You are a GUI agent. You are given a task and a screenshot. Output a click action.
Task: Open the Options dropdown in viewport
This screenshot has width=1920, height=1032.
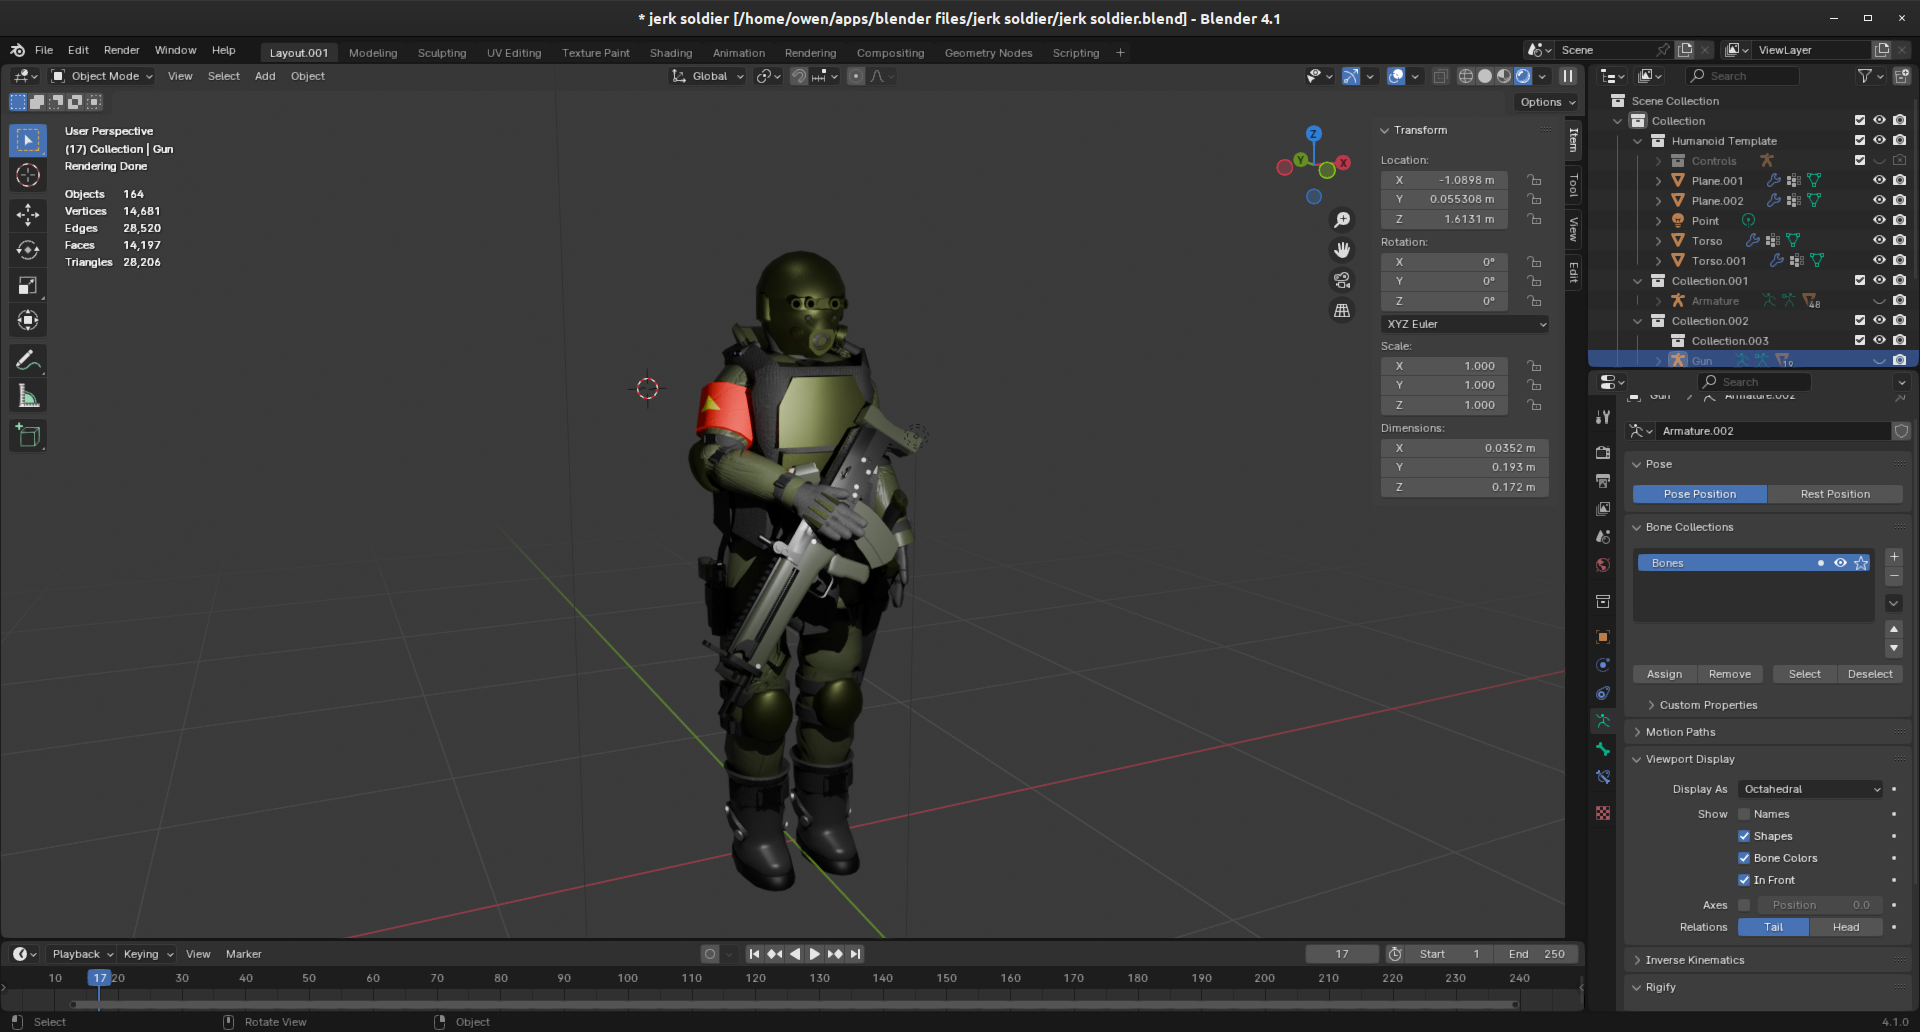tap(1547, 102)
